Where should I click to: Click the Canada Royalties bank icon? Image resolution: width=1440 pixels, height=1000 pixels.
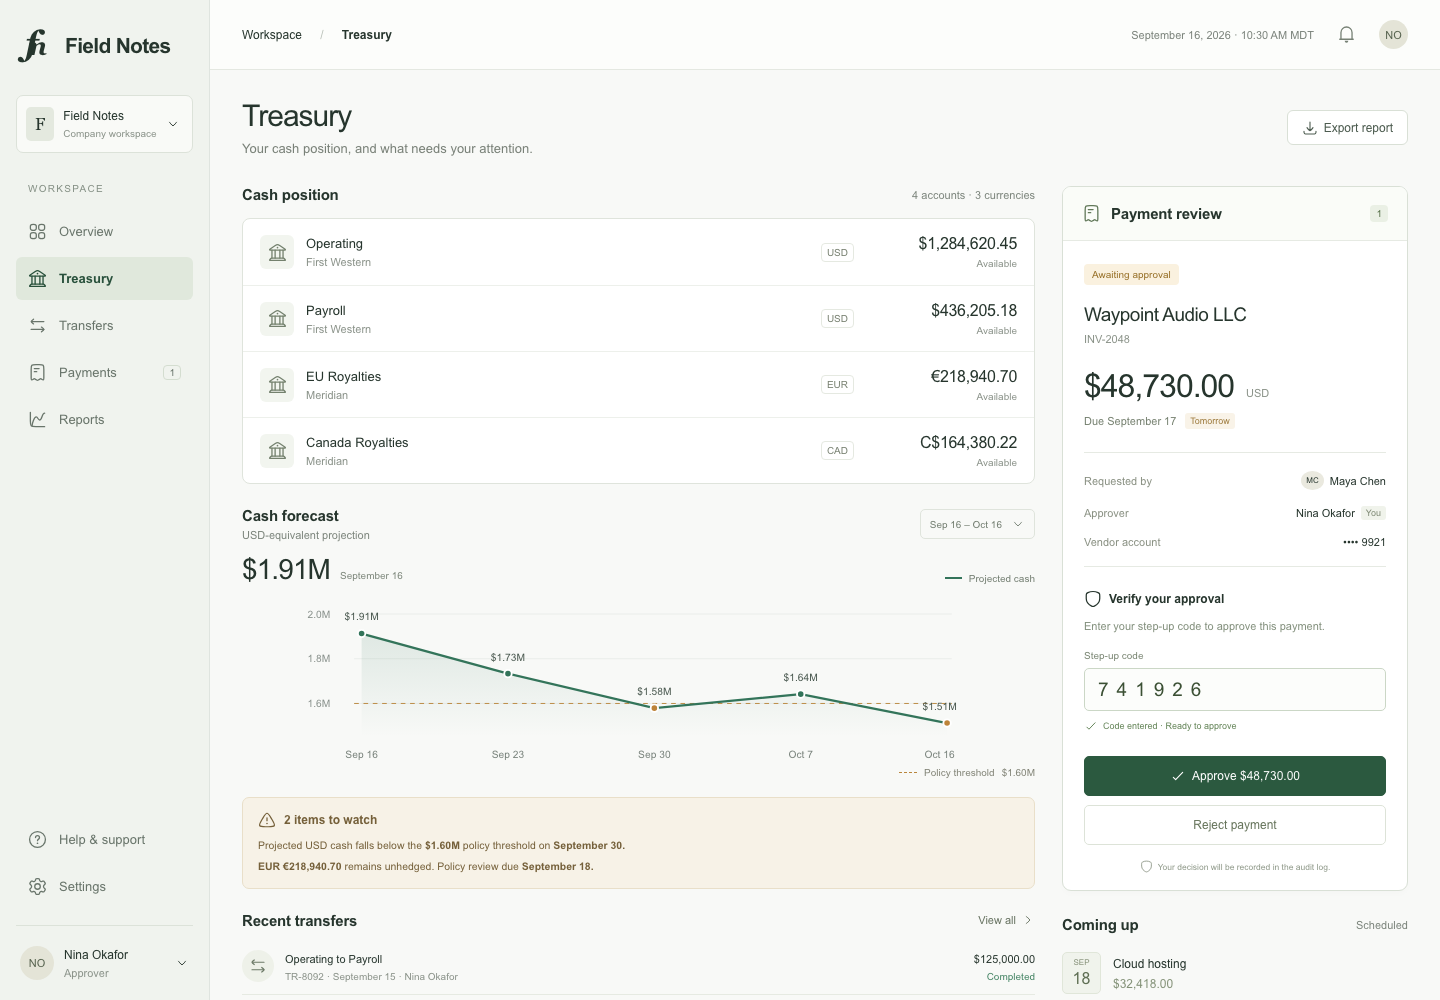[277, 451]
